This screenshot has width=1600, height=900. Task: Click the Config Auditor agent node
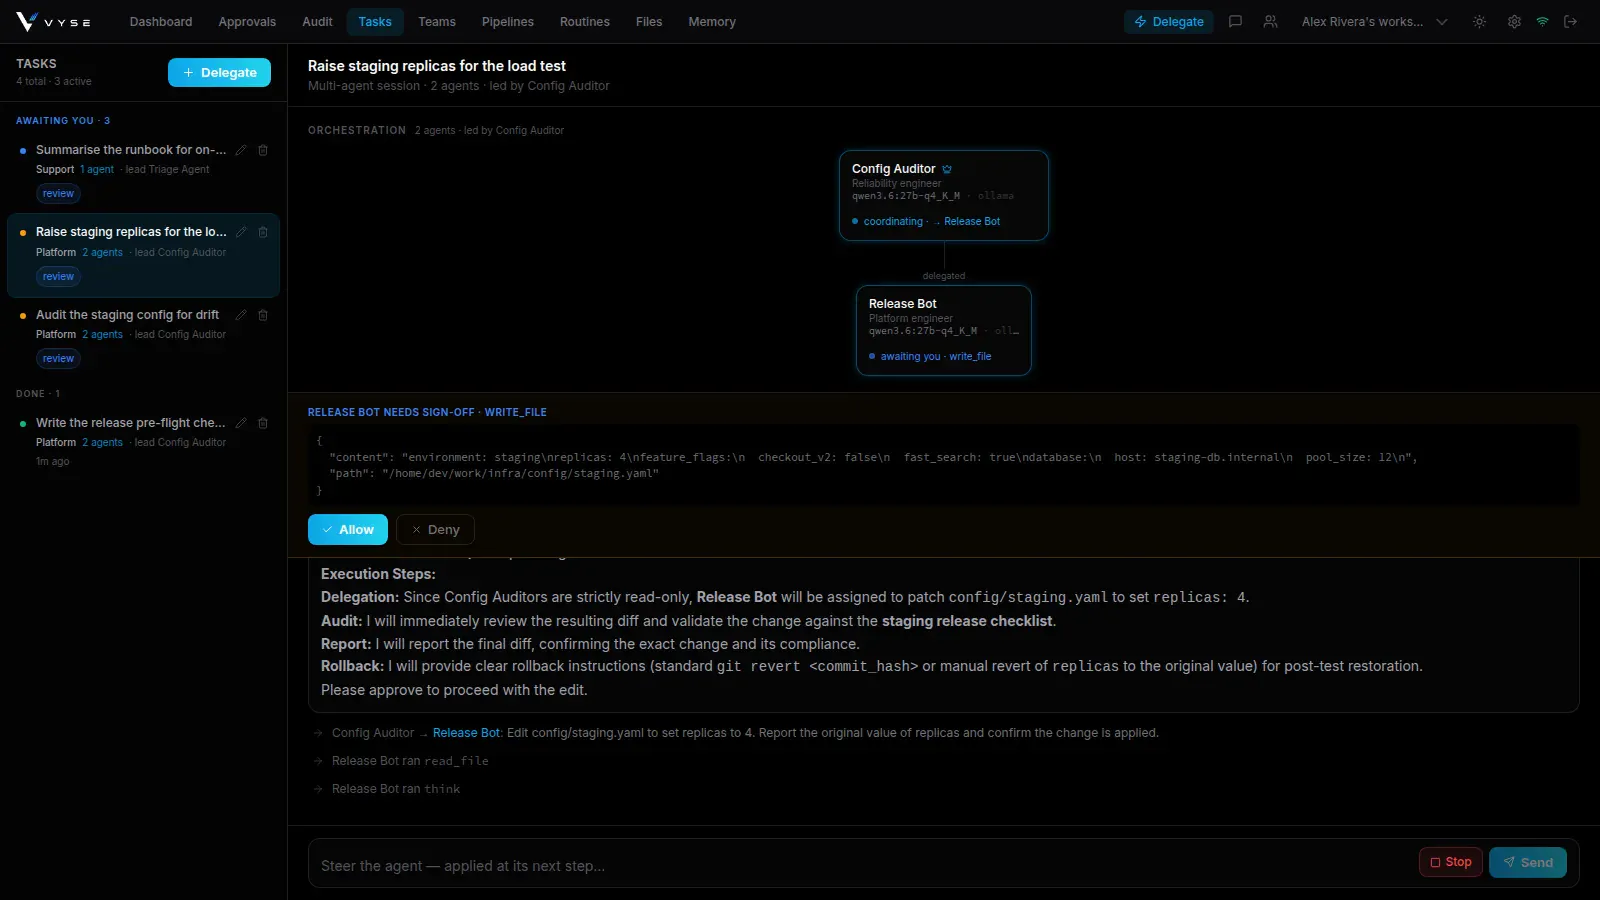944,196
